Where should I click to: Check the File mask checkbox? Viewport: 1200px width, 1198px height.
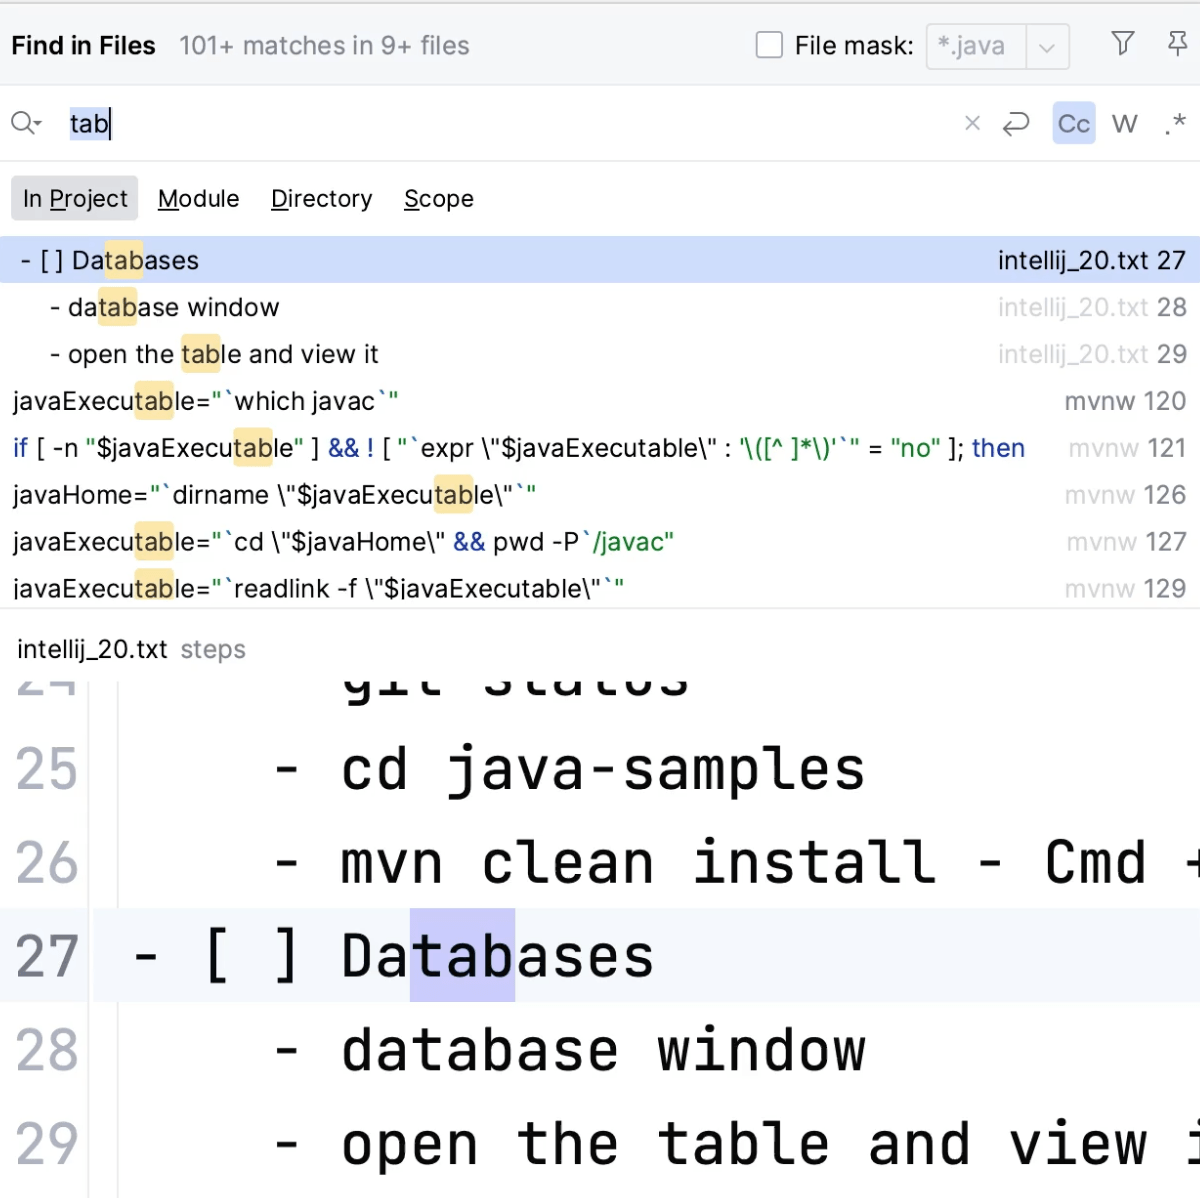(769, 45)
